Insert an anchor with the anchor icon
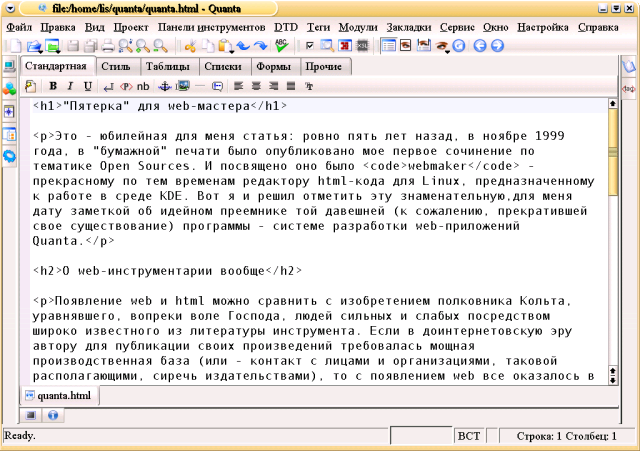The height and width of the screenshot is (451, 640). coord(166,86)
